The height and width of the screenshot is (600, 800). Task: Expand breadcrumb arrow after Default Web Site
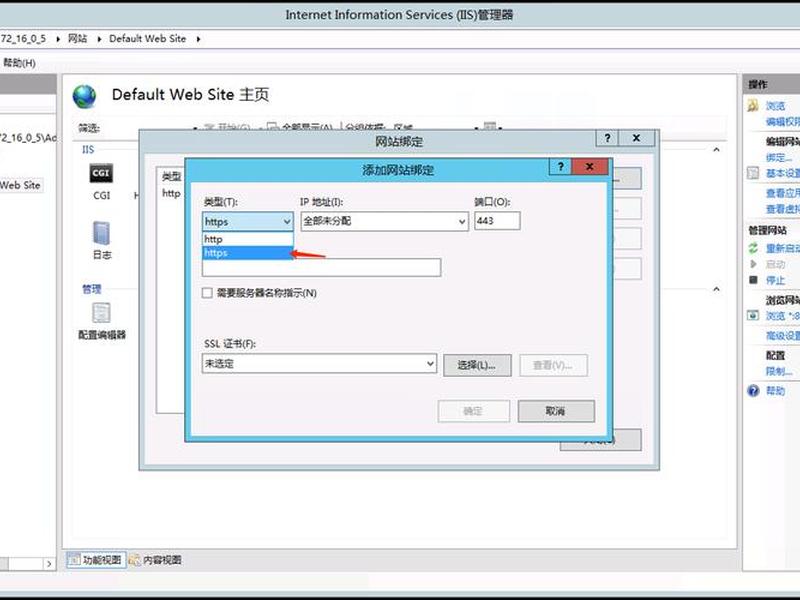click(x=198, y=39)
